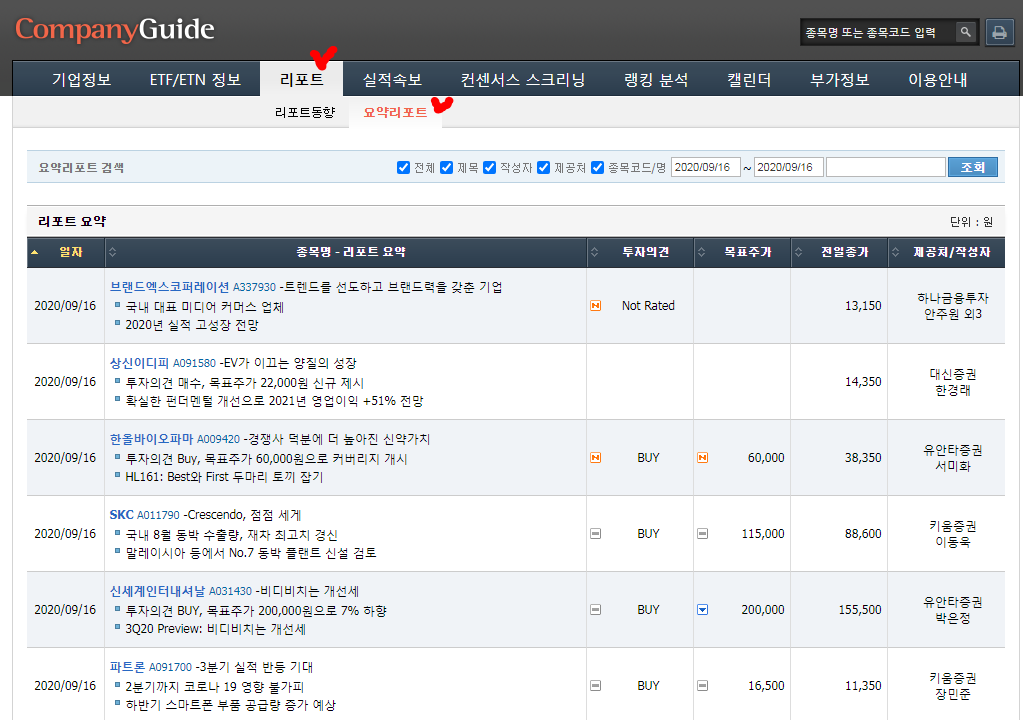Image resolution: width=1023 pixels, height=720 pixels.
Task: Open SKC stock link
Action: pos(121,515)
